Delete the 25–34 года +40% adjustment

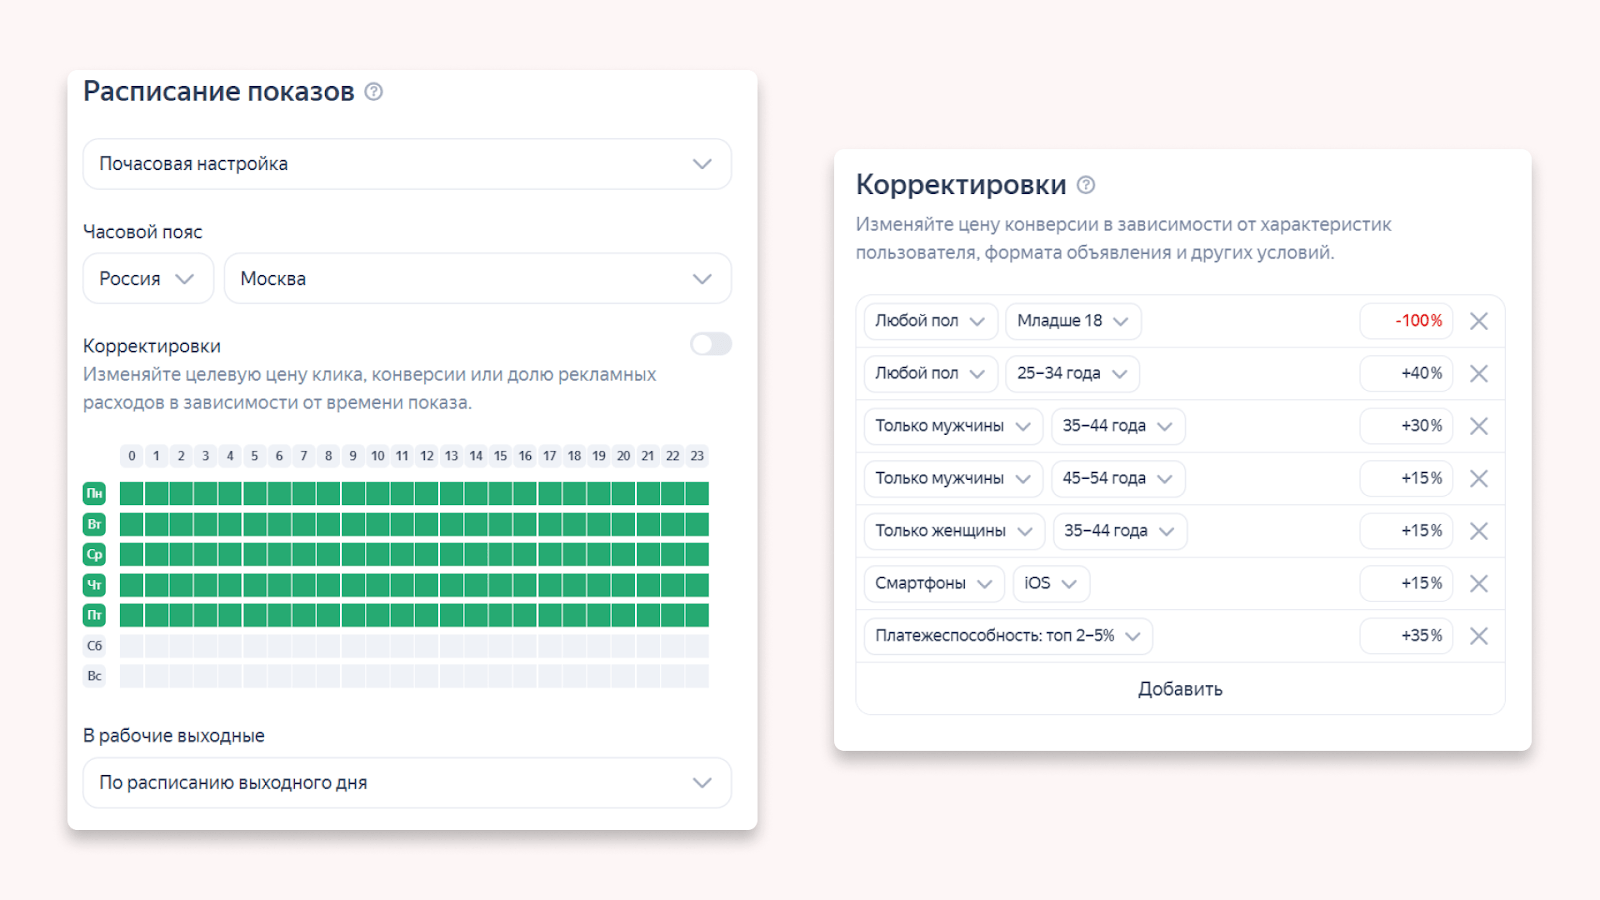(x=1479, y=374)
